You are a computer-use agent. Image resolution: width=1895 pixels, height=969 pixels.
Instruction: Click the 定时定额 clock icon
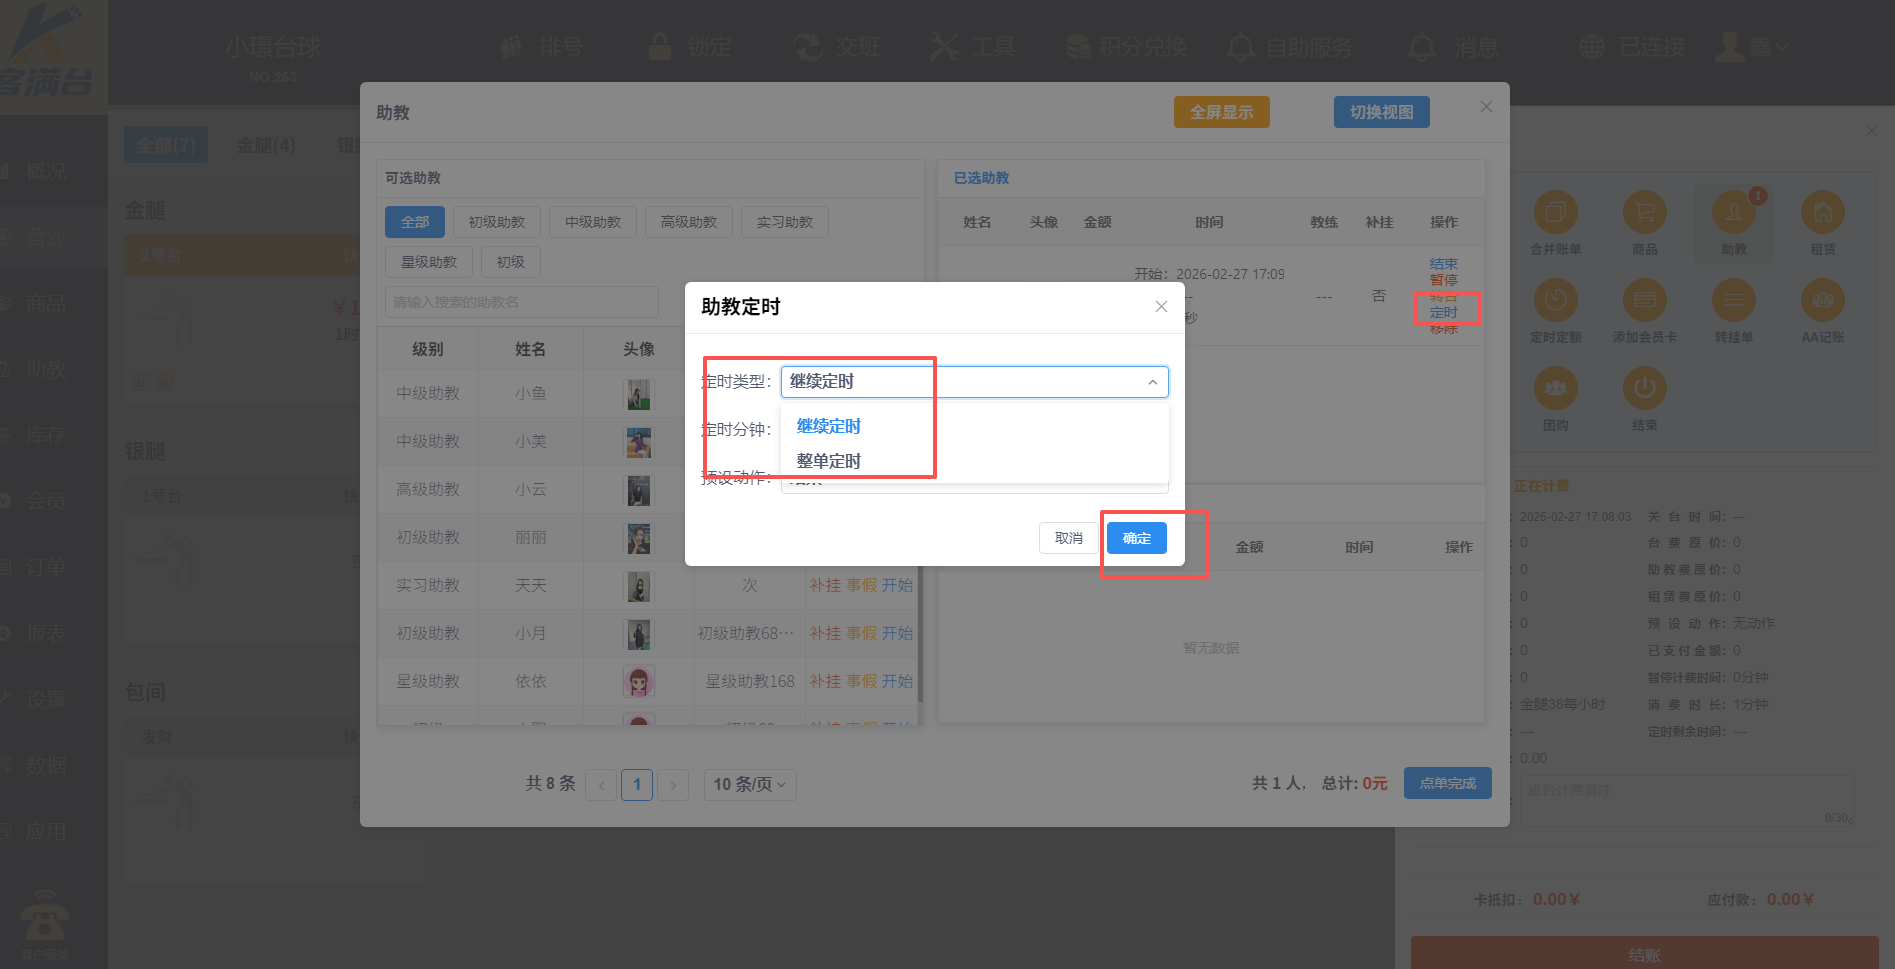[x=1555, y=300]
